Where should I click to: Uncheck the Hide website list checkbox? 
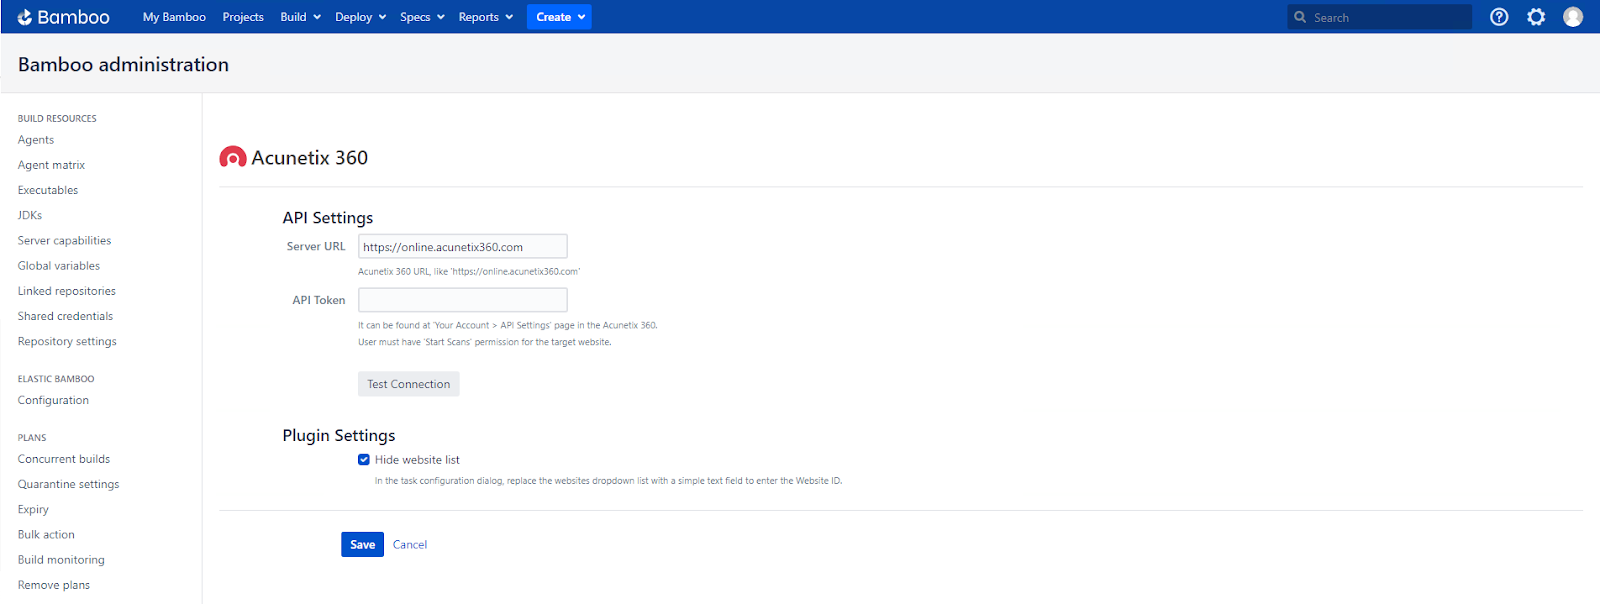(x=364, y=460)
